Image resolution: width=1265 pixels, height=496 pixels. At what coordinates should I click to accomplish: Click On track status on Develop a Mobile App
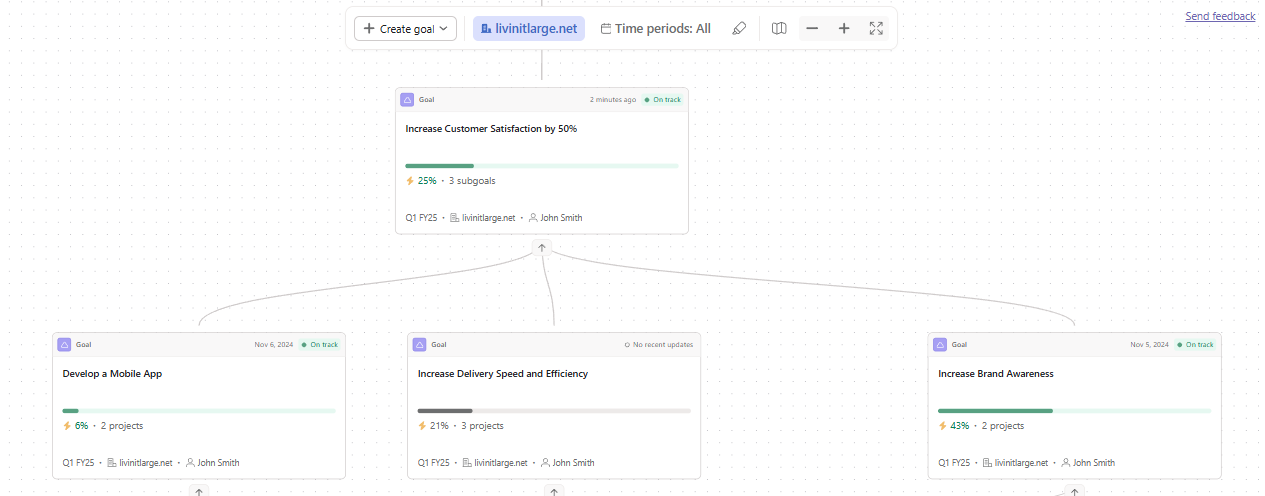319,345
